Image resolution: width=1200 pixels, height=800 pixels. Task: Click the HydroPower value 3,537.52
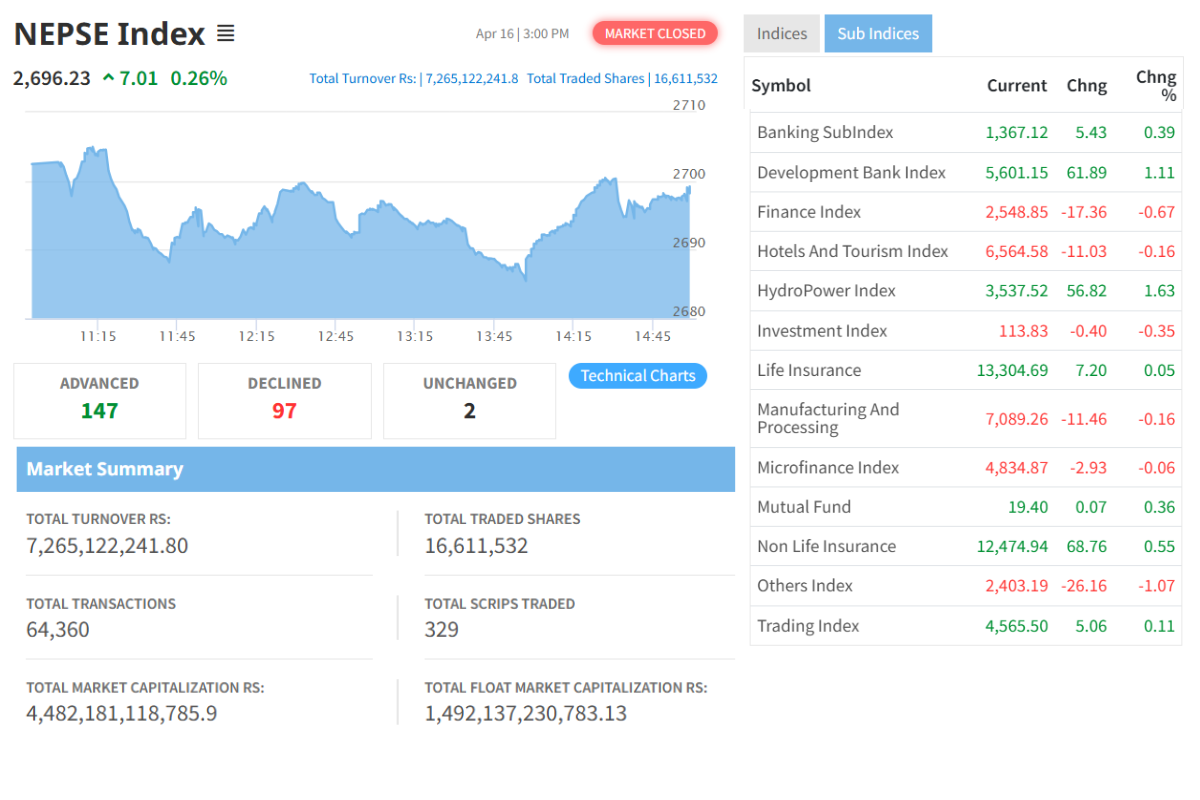pos(1017,291)
